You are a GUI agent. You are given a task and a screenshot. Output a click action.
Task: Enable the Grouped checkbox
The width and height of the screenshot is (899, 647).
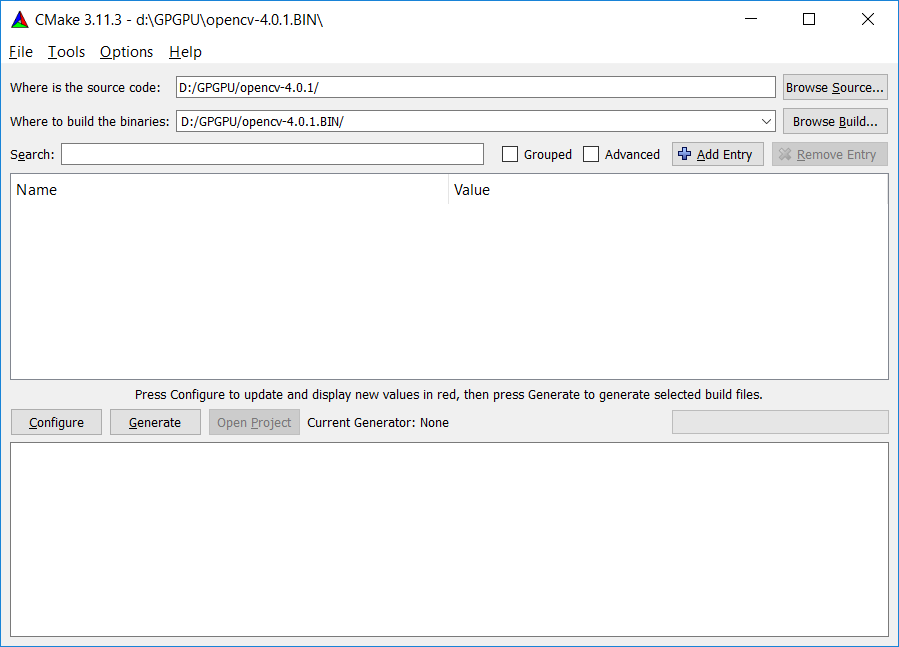point(510,154)
